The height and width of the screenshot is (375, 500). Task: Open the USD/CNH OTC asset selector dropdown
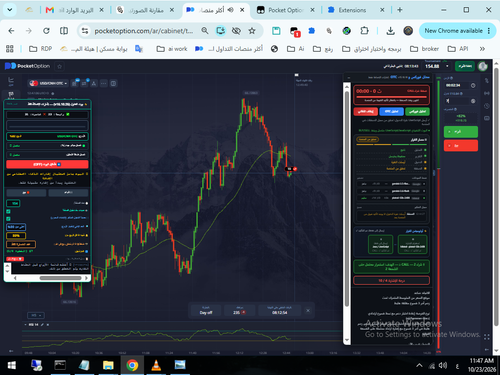pos(48,83)
